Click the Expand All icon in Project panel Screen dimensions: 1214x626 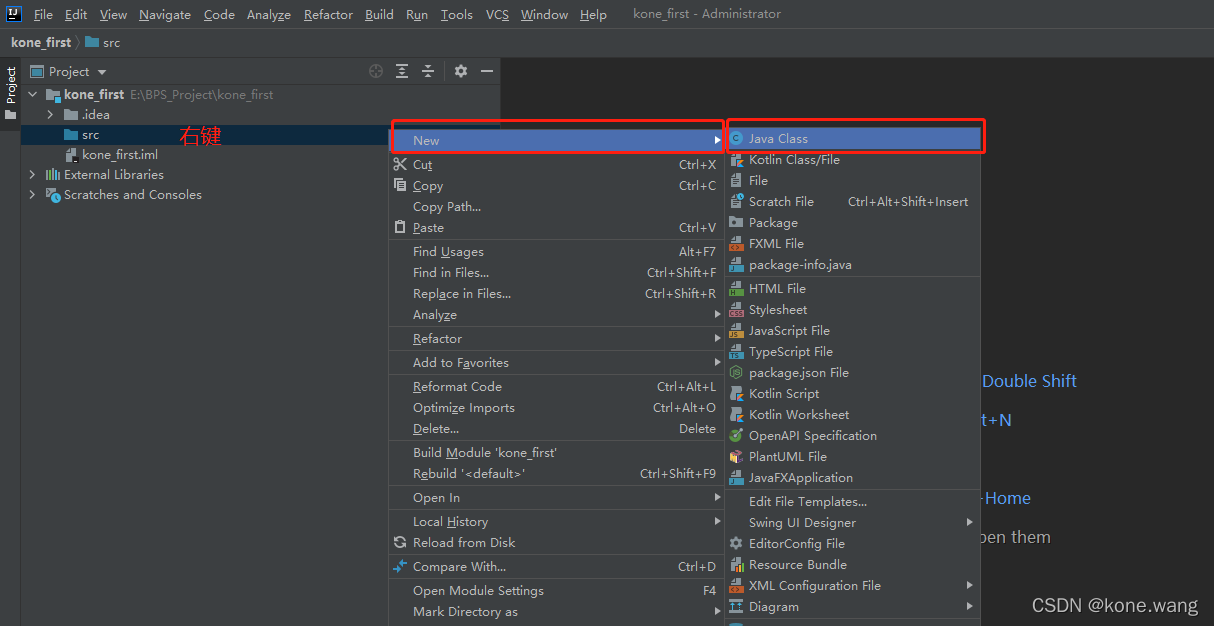(402, 71)
